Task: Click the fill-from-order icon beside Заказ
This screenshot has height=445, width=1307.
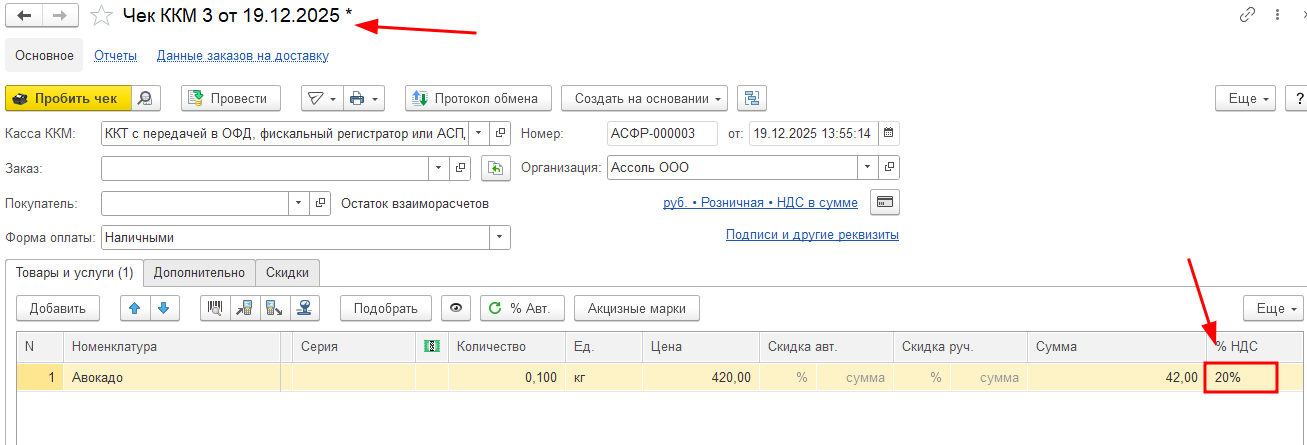Action: tap(495, 168)
